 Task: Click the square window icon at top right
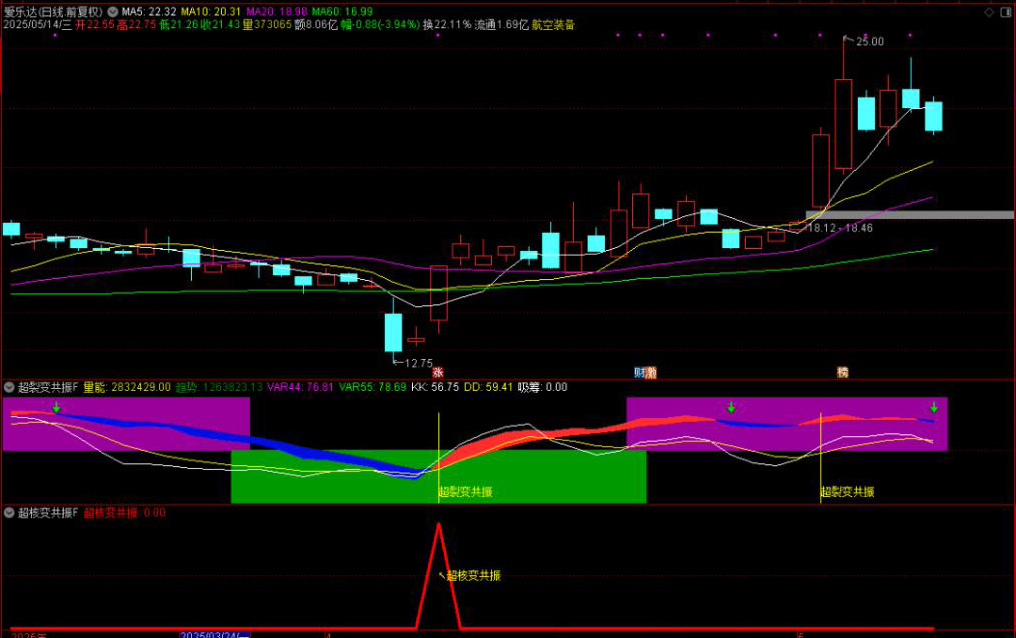tap(1004, 11)
